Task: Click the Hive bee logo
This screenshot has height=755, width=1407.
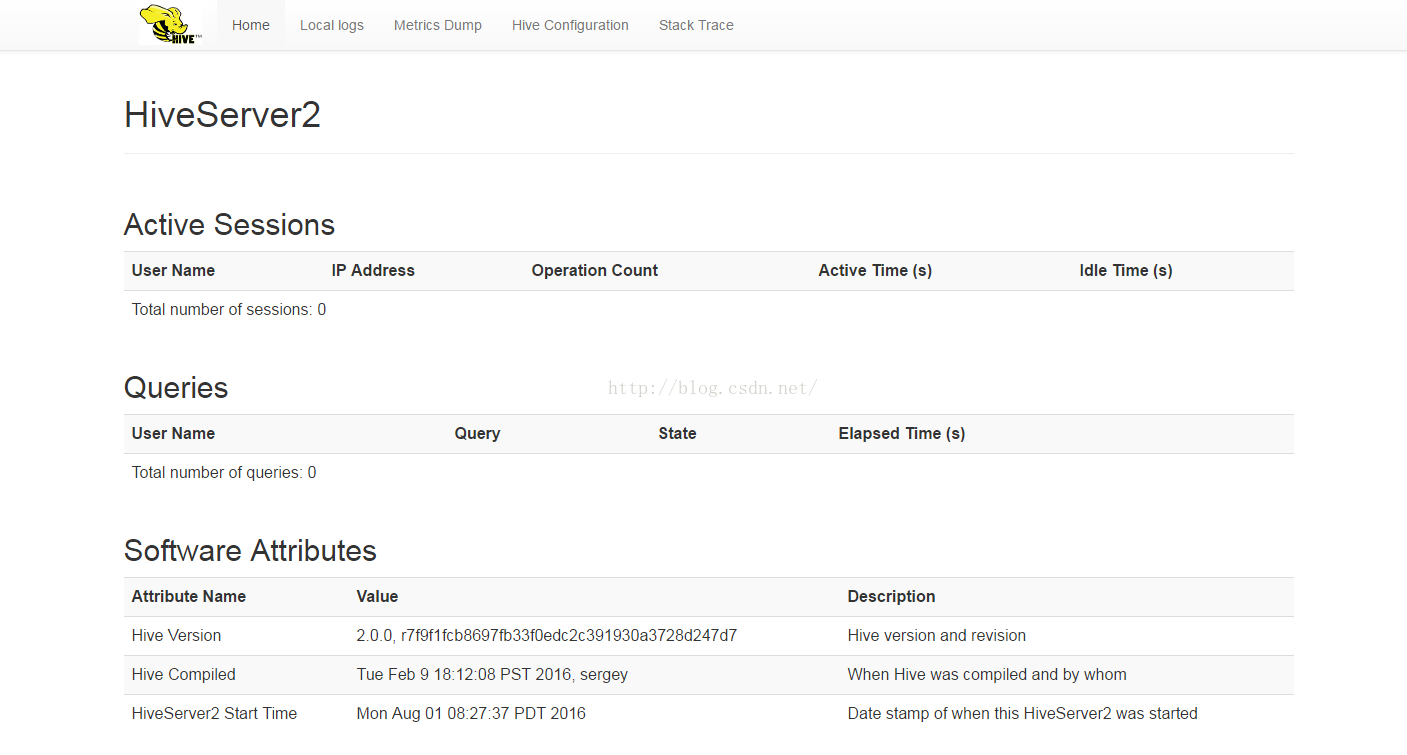Action: 171,24
